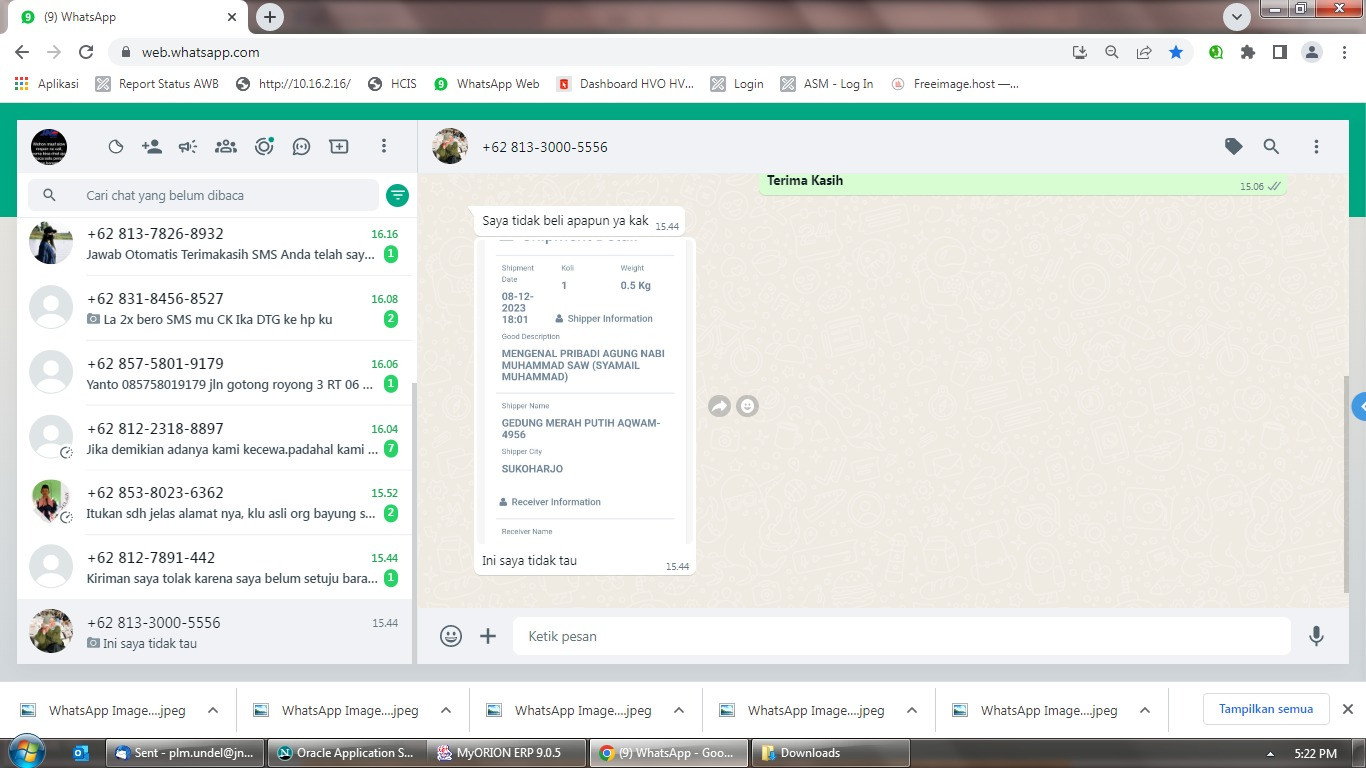The height and width of the screenshot is (768, 1366).
Task: Switch to the (9) WhatsApp tab
Action: (126, 17)
